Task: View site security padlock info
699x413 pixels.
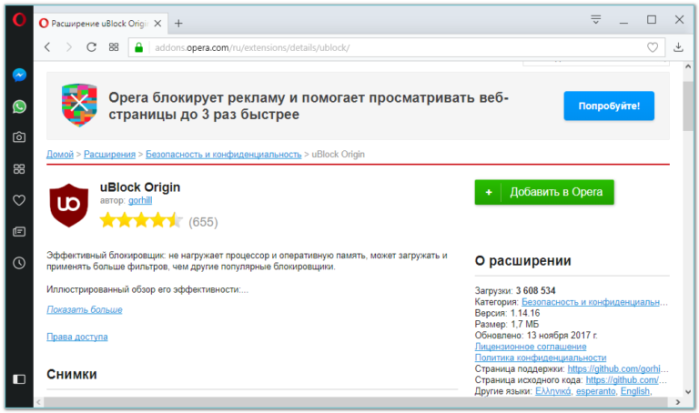Action: point(139,48)
